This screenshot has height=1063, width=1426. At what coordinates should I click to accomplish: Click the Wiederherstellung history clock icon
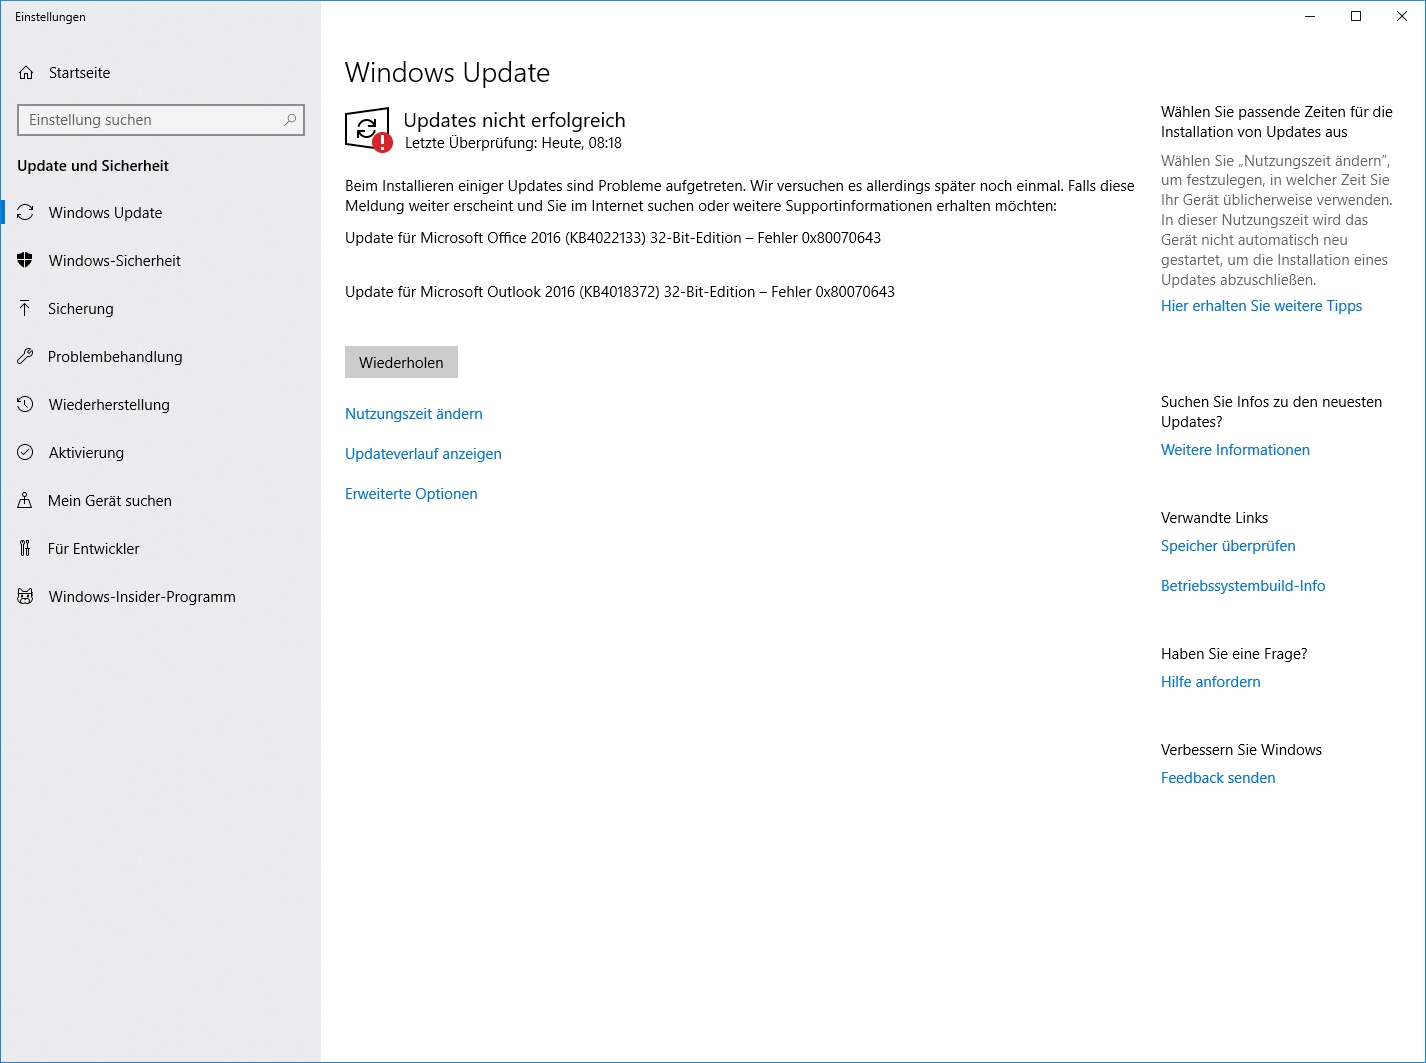(26, 405)
